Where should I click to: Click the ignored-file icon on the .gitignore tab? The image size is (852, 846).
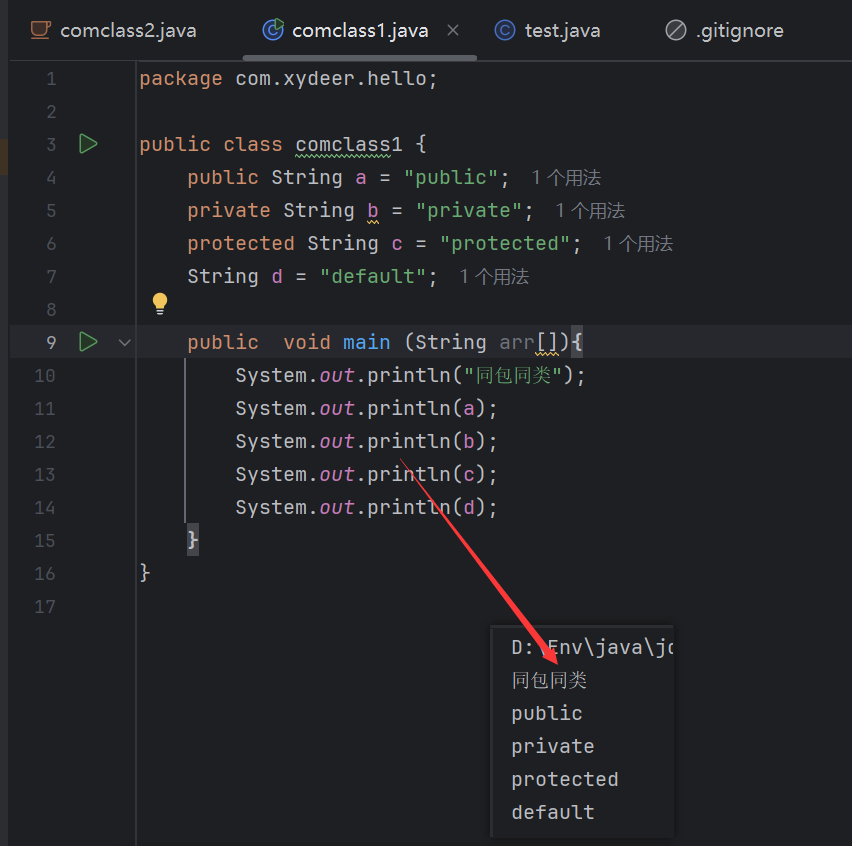coord(675,30)
